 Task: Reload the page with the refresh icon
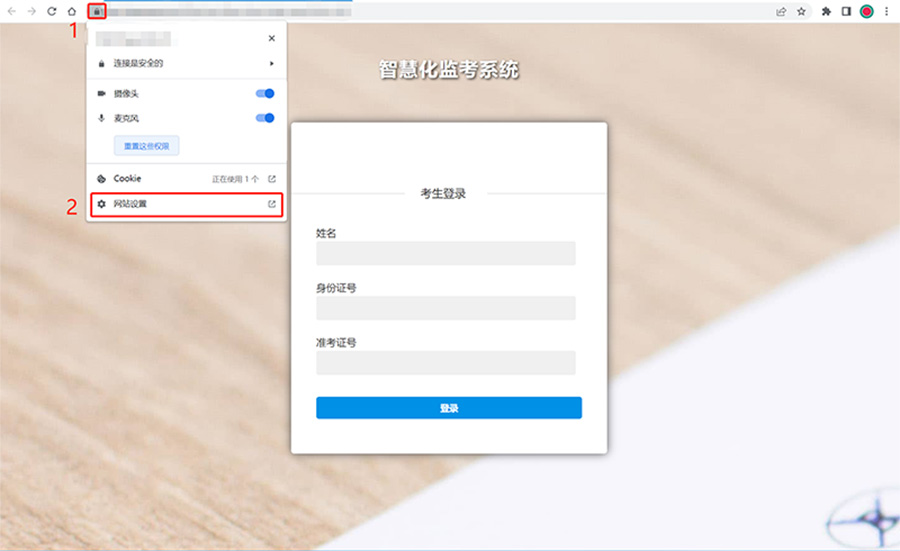click(x=51, y=11)
